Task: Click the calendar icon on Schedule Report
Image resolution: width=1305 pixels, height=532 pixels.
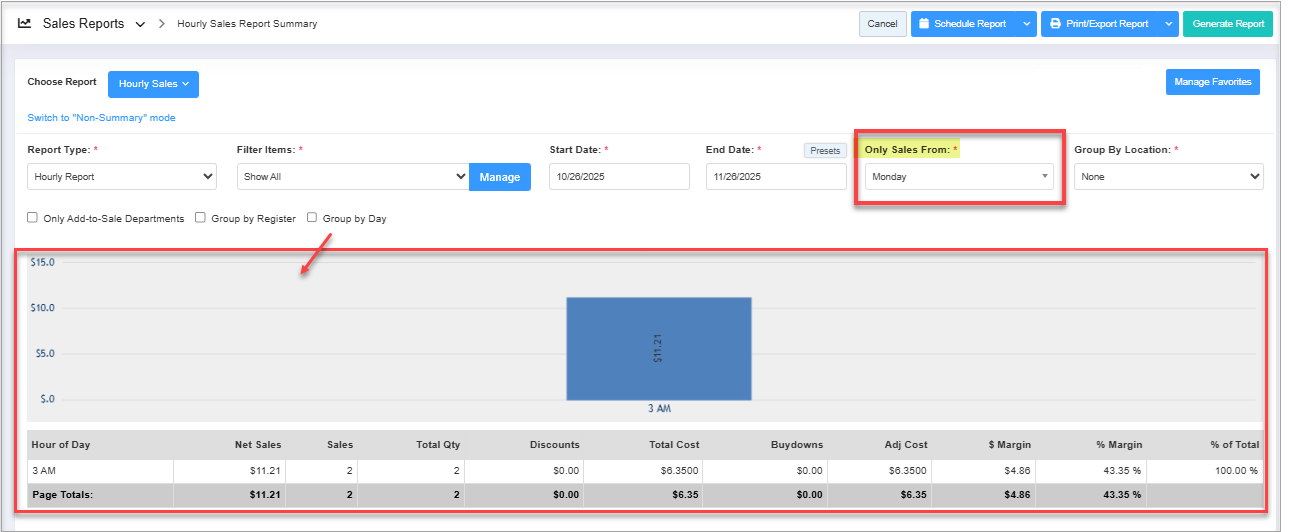Action: (x=924, y=24)
